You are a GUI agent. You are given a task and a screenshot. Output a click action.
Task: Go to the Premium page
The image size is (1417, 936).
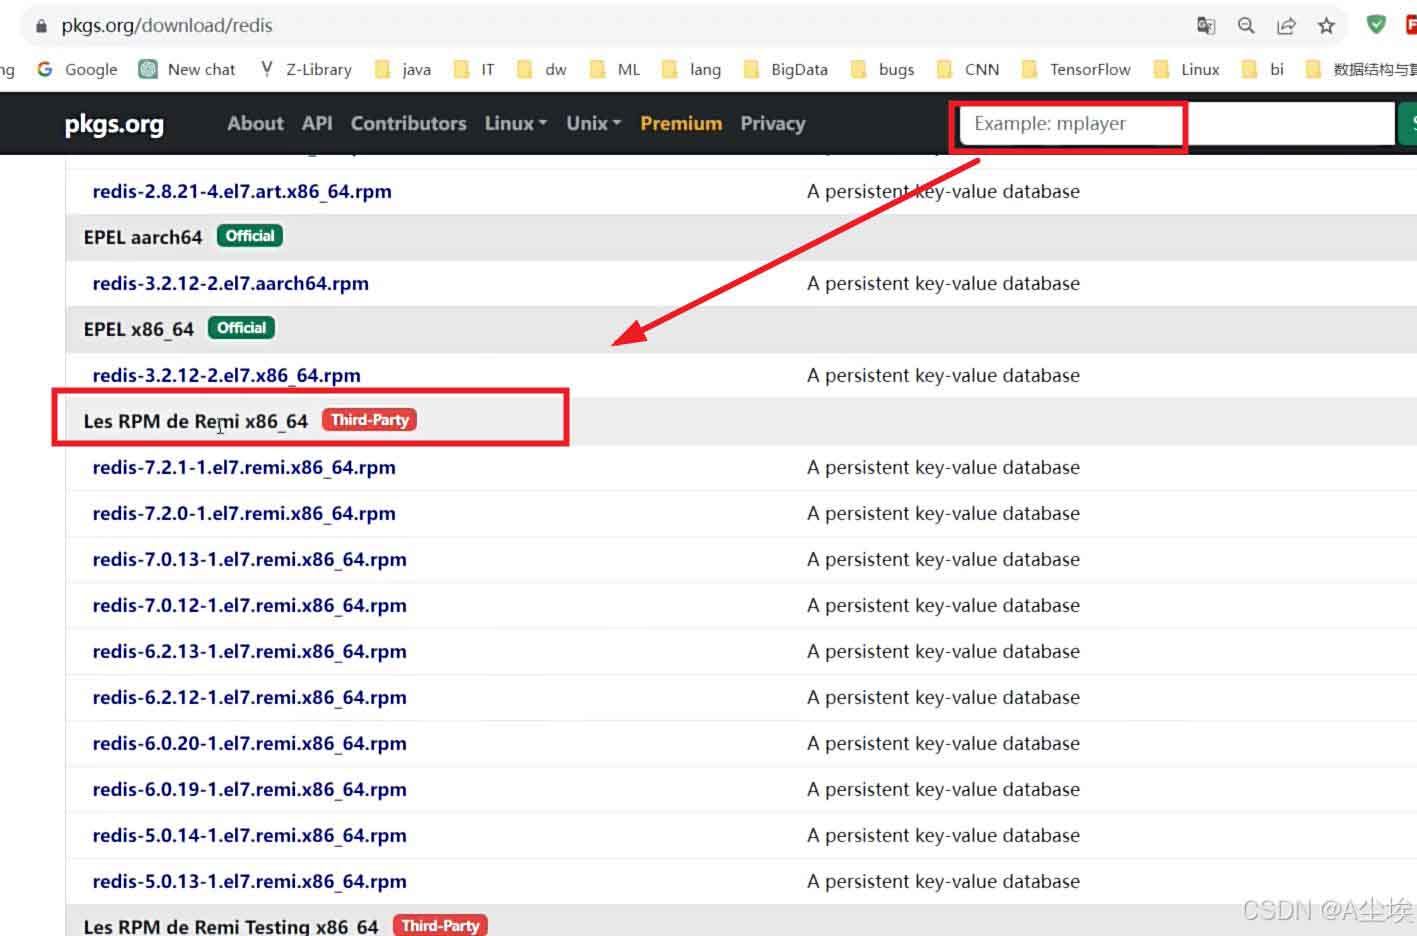point(681,123)
